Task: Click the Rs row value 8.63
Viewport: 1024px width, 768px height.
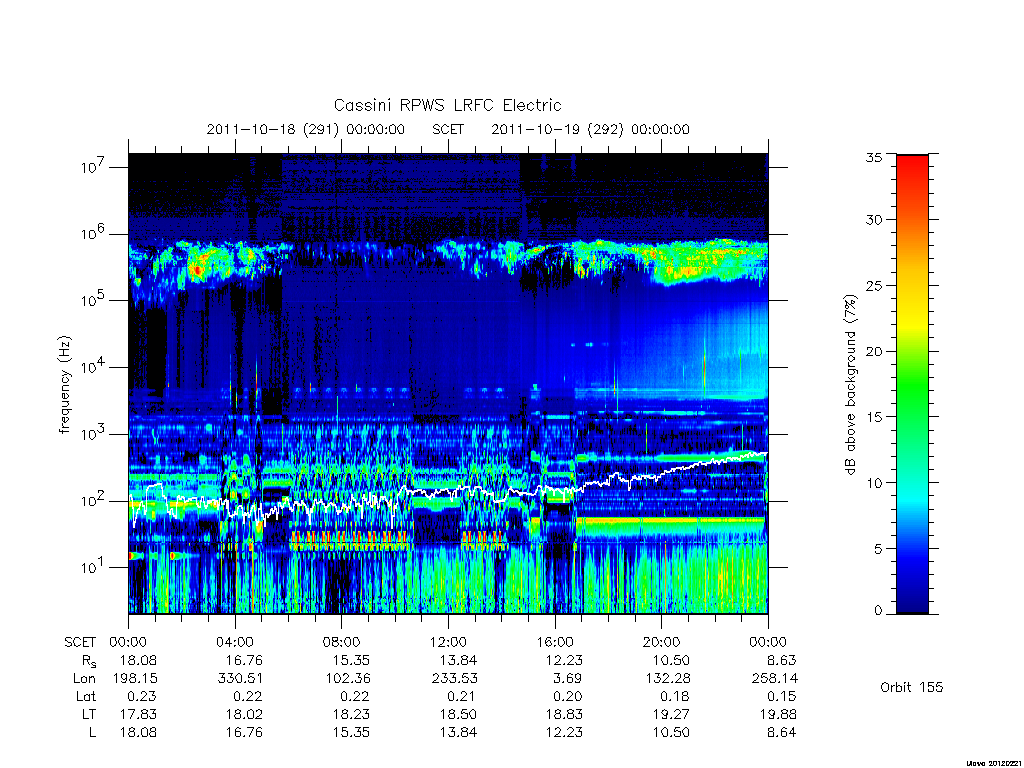Action: coord(782,660)
